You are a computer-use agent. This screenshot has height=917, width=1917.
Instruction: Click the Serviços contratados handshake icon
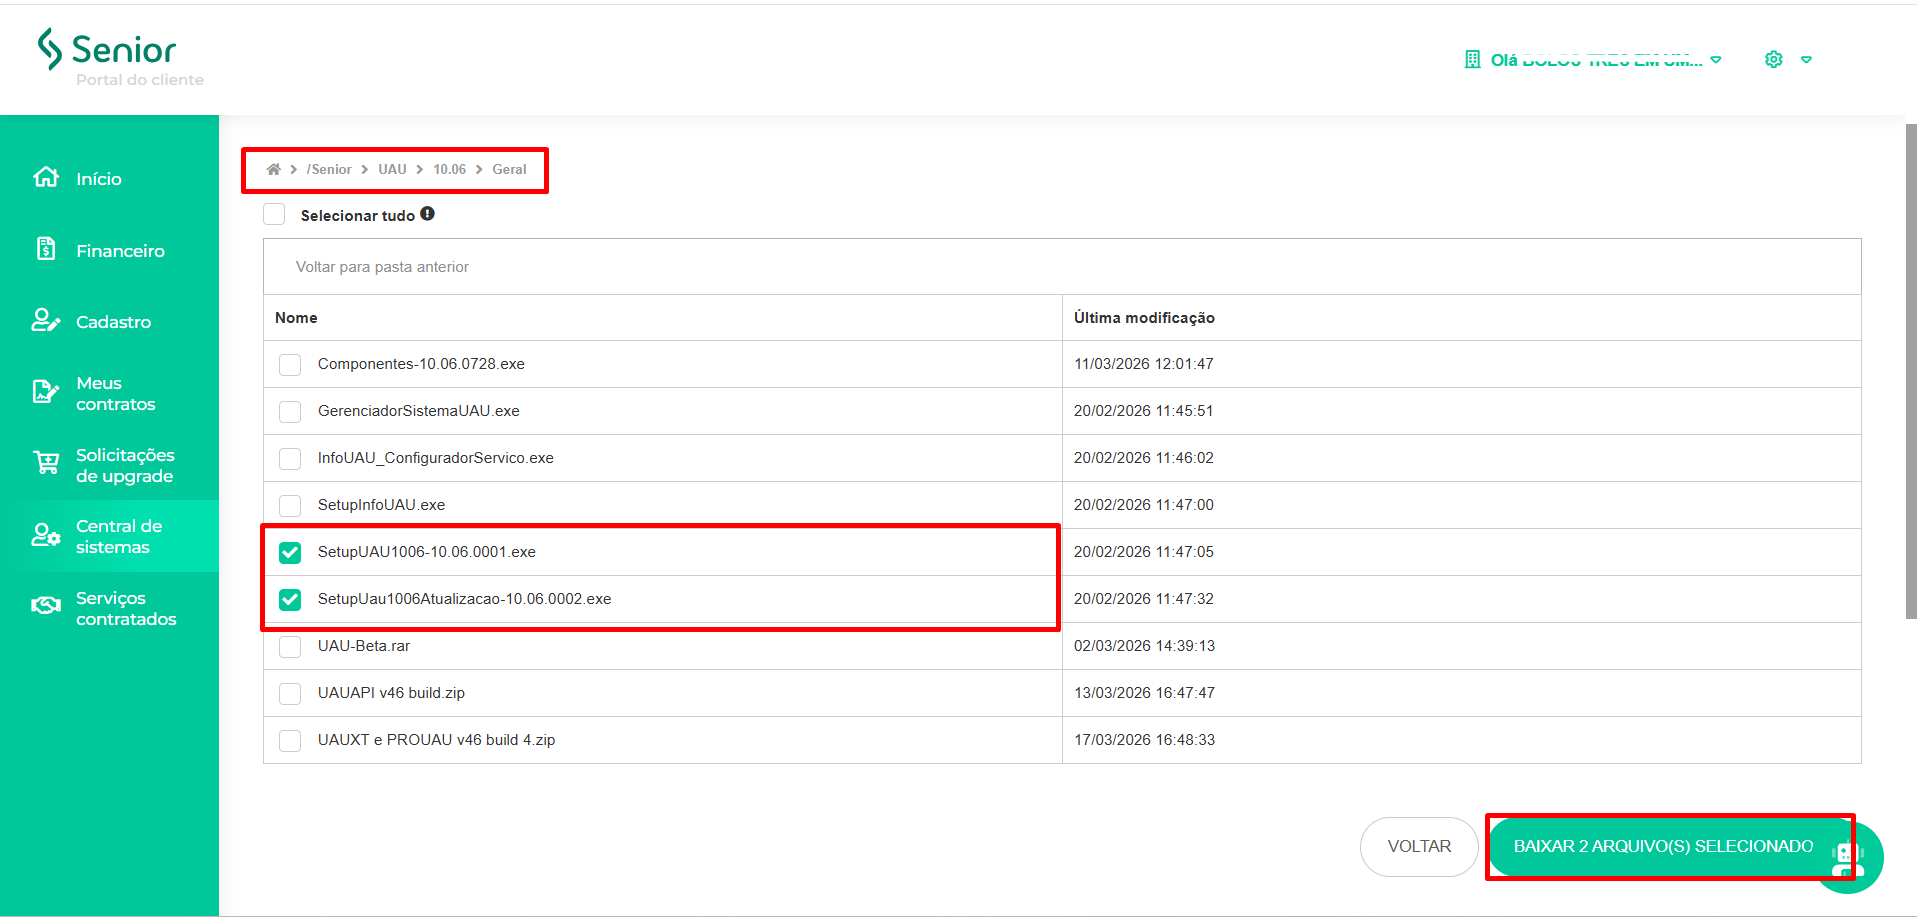46,606
